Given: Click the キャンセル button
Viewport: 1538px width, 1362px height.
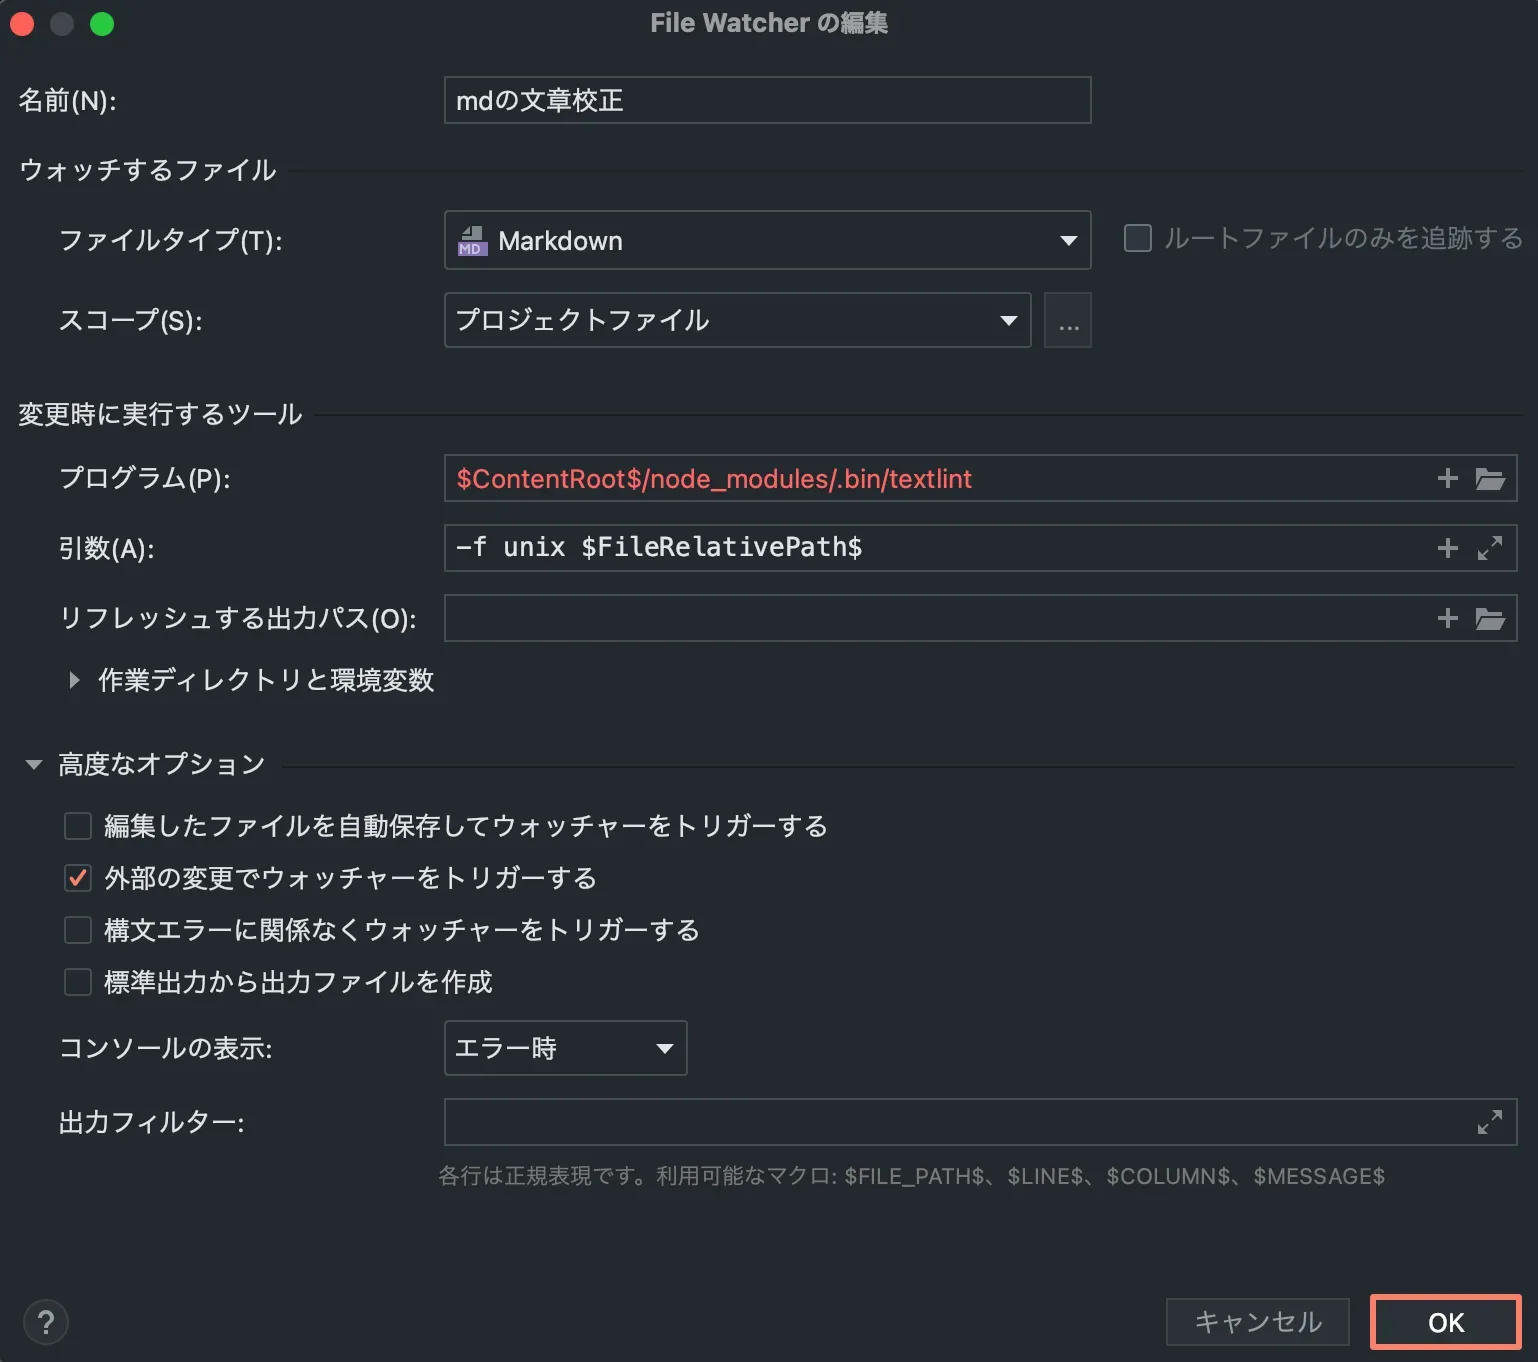Looking at the screenshot, I should (x=1258, y=1322).
